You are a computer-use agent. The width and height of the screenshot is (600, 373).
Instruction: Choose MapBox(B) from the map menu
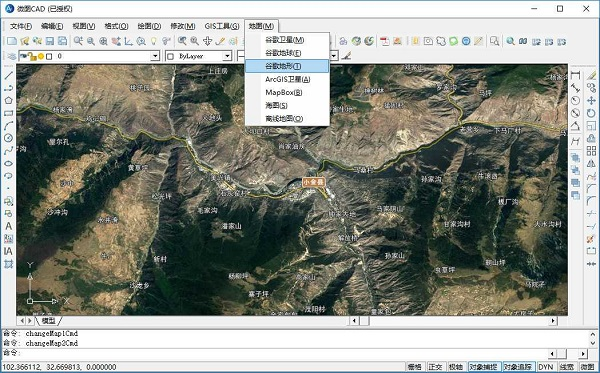pos(287,92)
